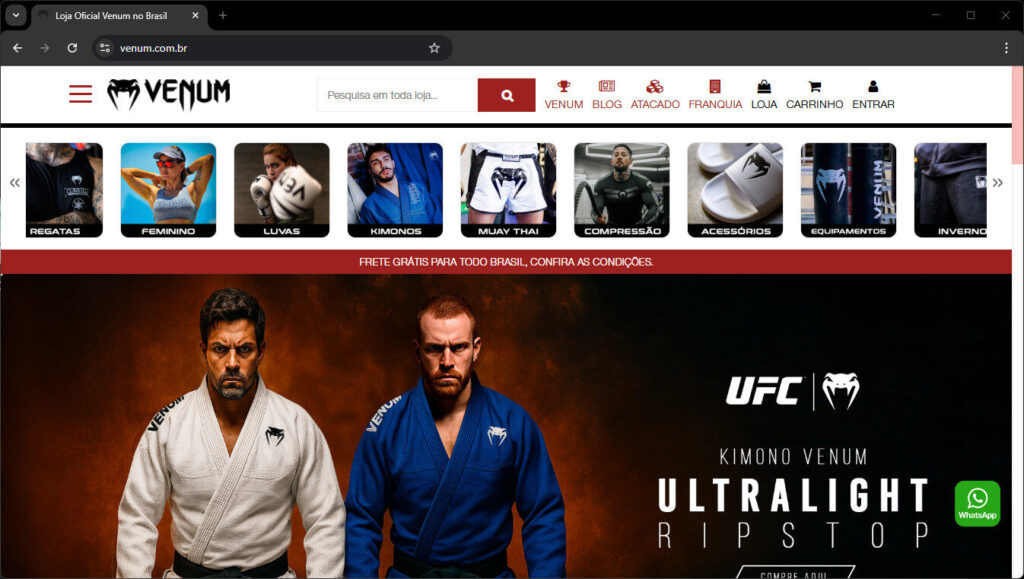Image resolution: width=1024 pixels, height=579 pixels.
Task: Open the CARRINHO shopping cart
Action: [x=814, y=95]
